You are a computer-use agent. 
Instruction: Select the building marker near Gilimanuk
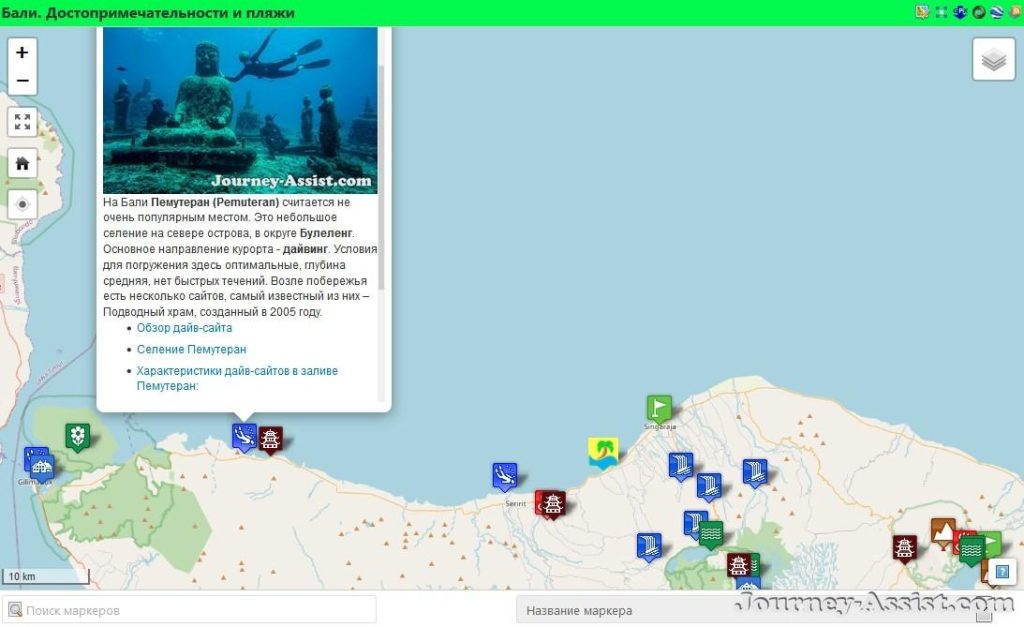click(x=42, y=467)
